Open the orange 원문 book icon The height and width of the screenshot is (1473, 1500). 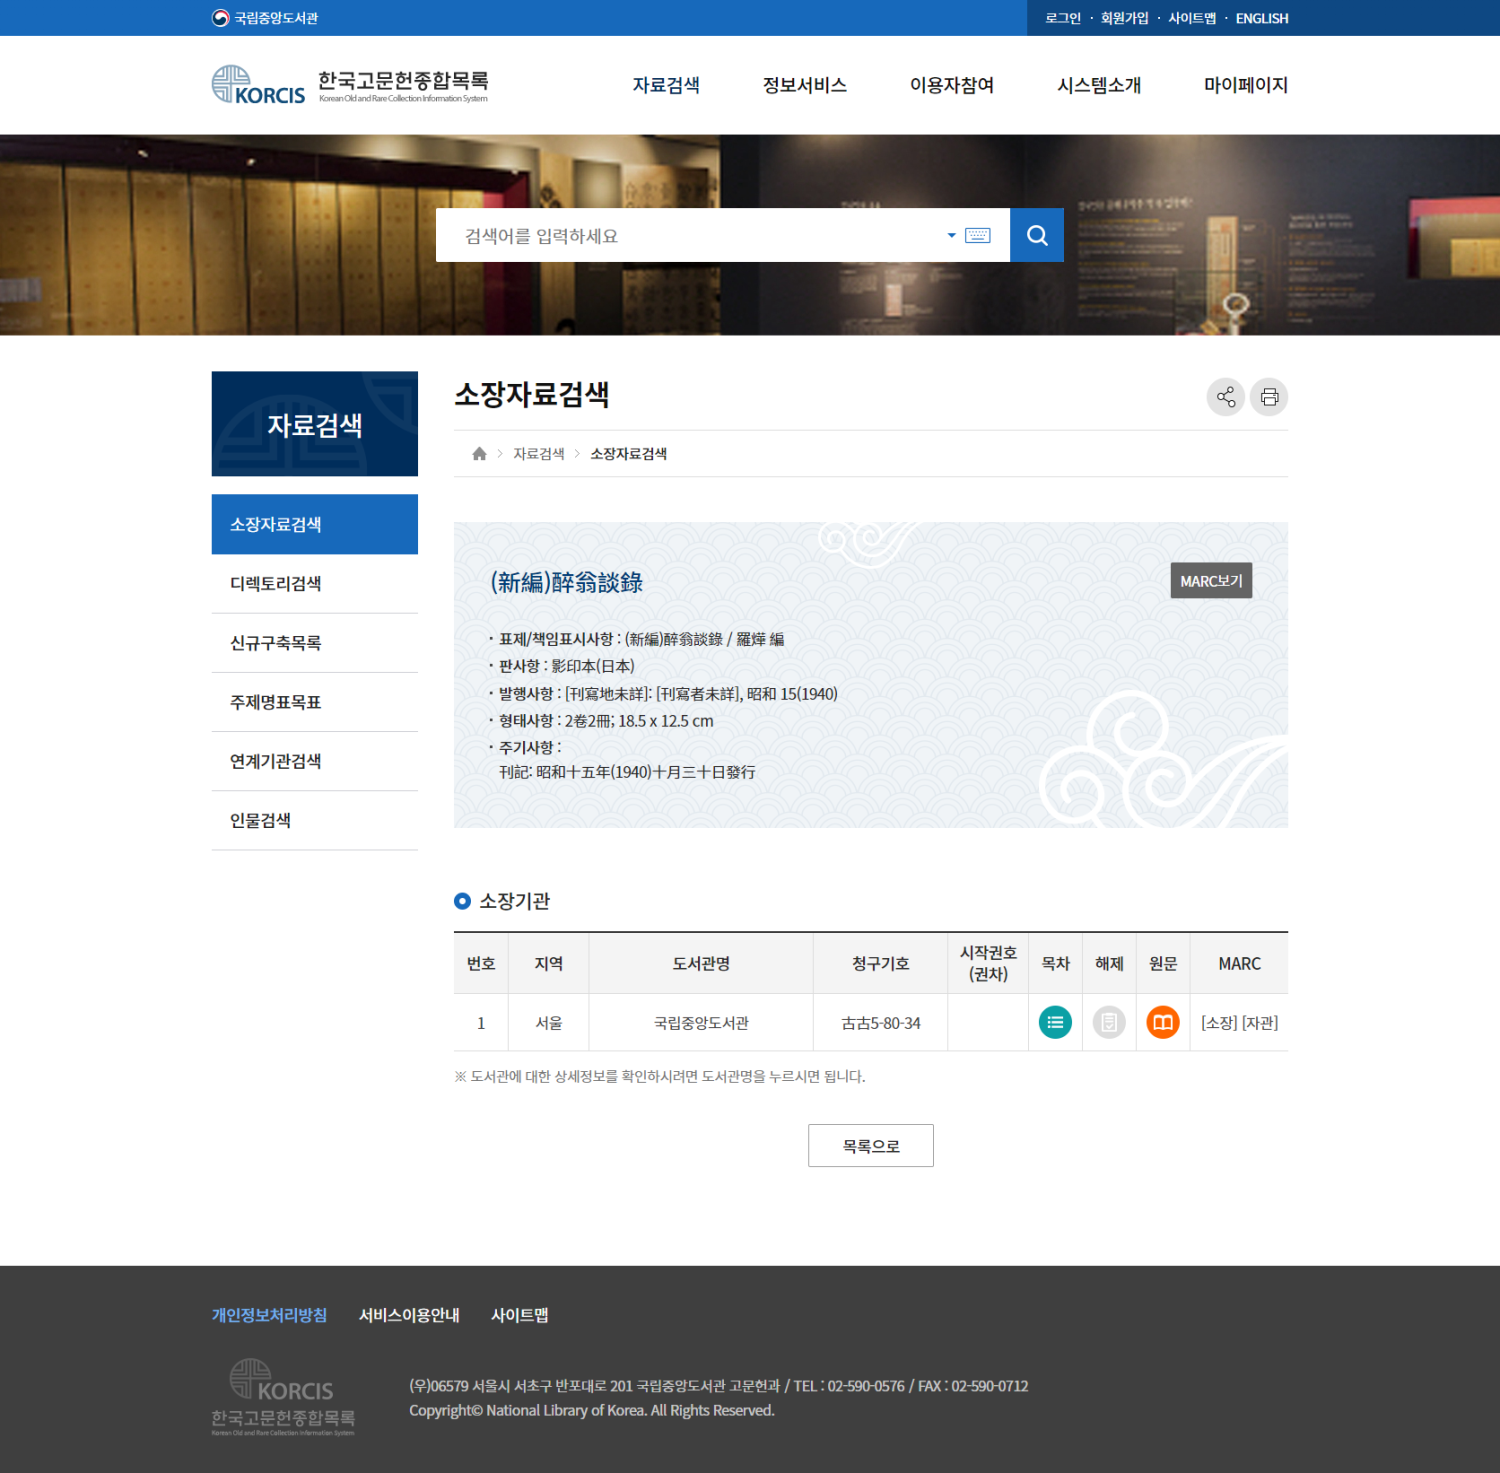click(x=1163, y=1022)
